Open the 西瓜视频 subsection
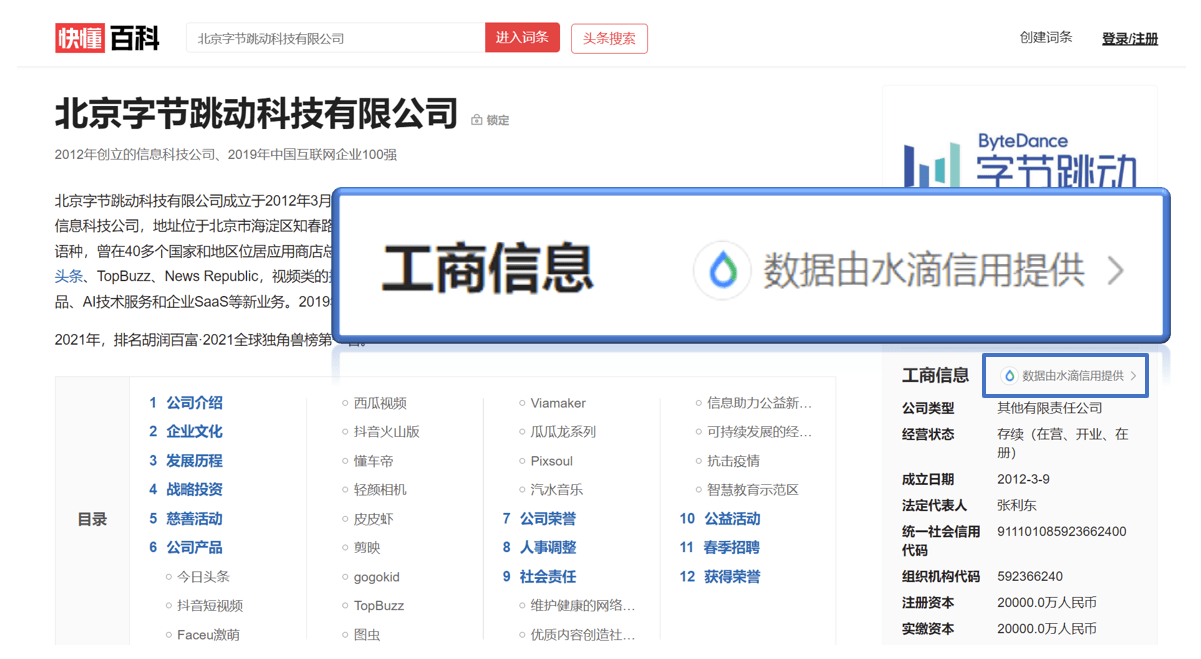Image resolution: width=1201 pixels, height=659 pixels. tap(380, 403)
